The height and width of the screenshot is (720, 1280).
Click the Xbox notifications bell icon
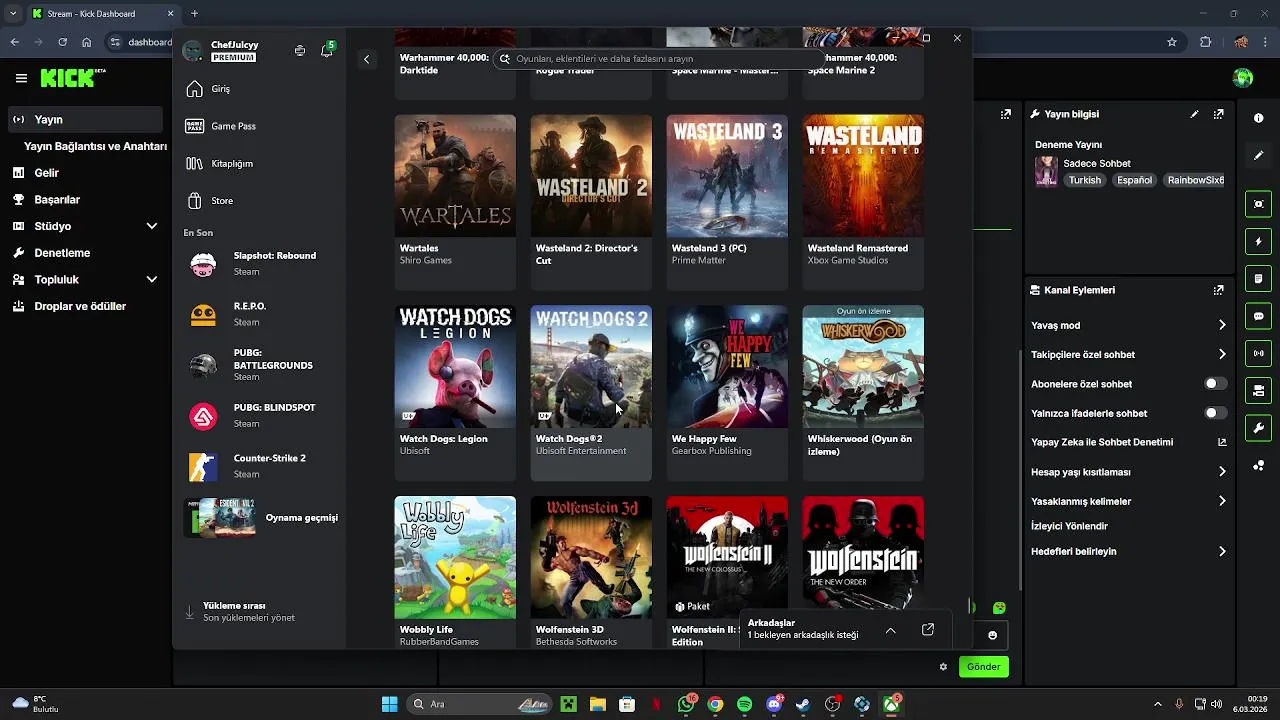click(x=327, y=51)
